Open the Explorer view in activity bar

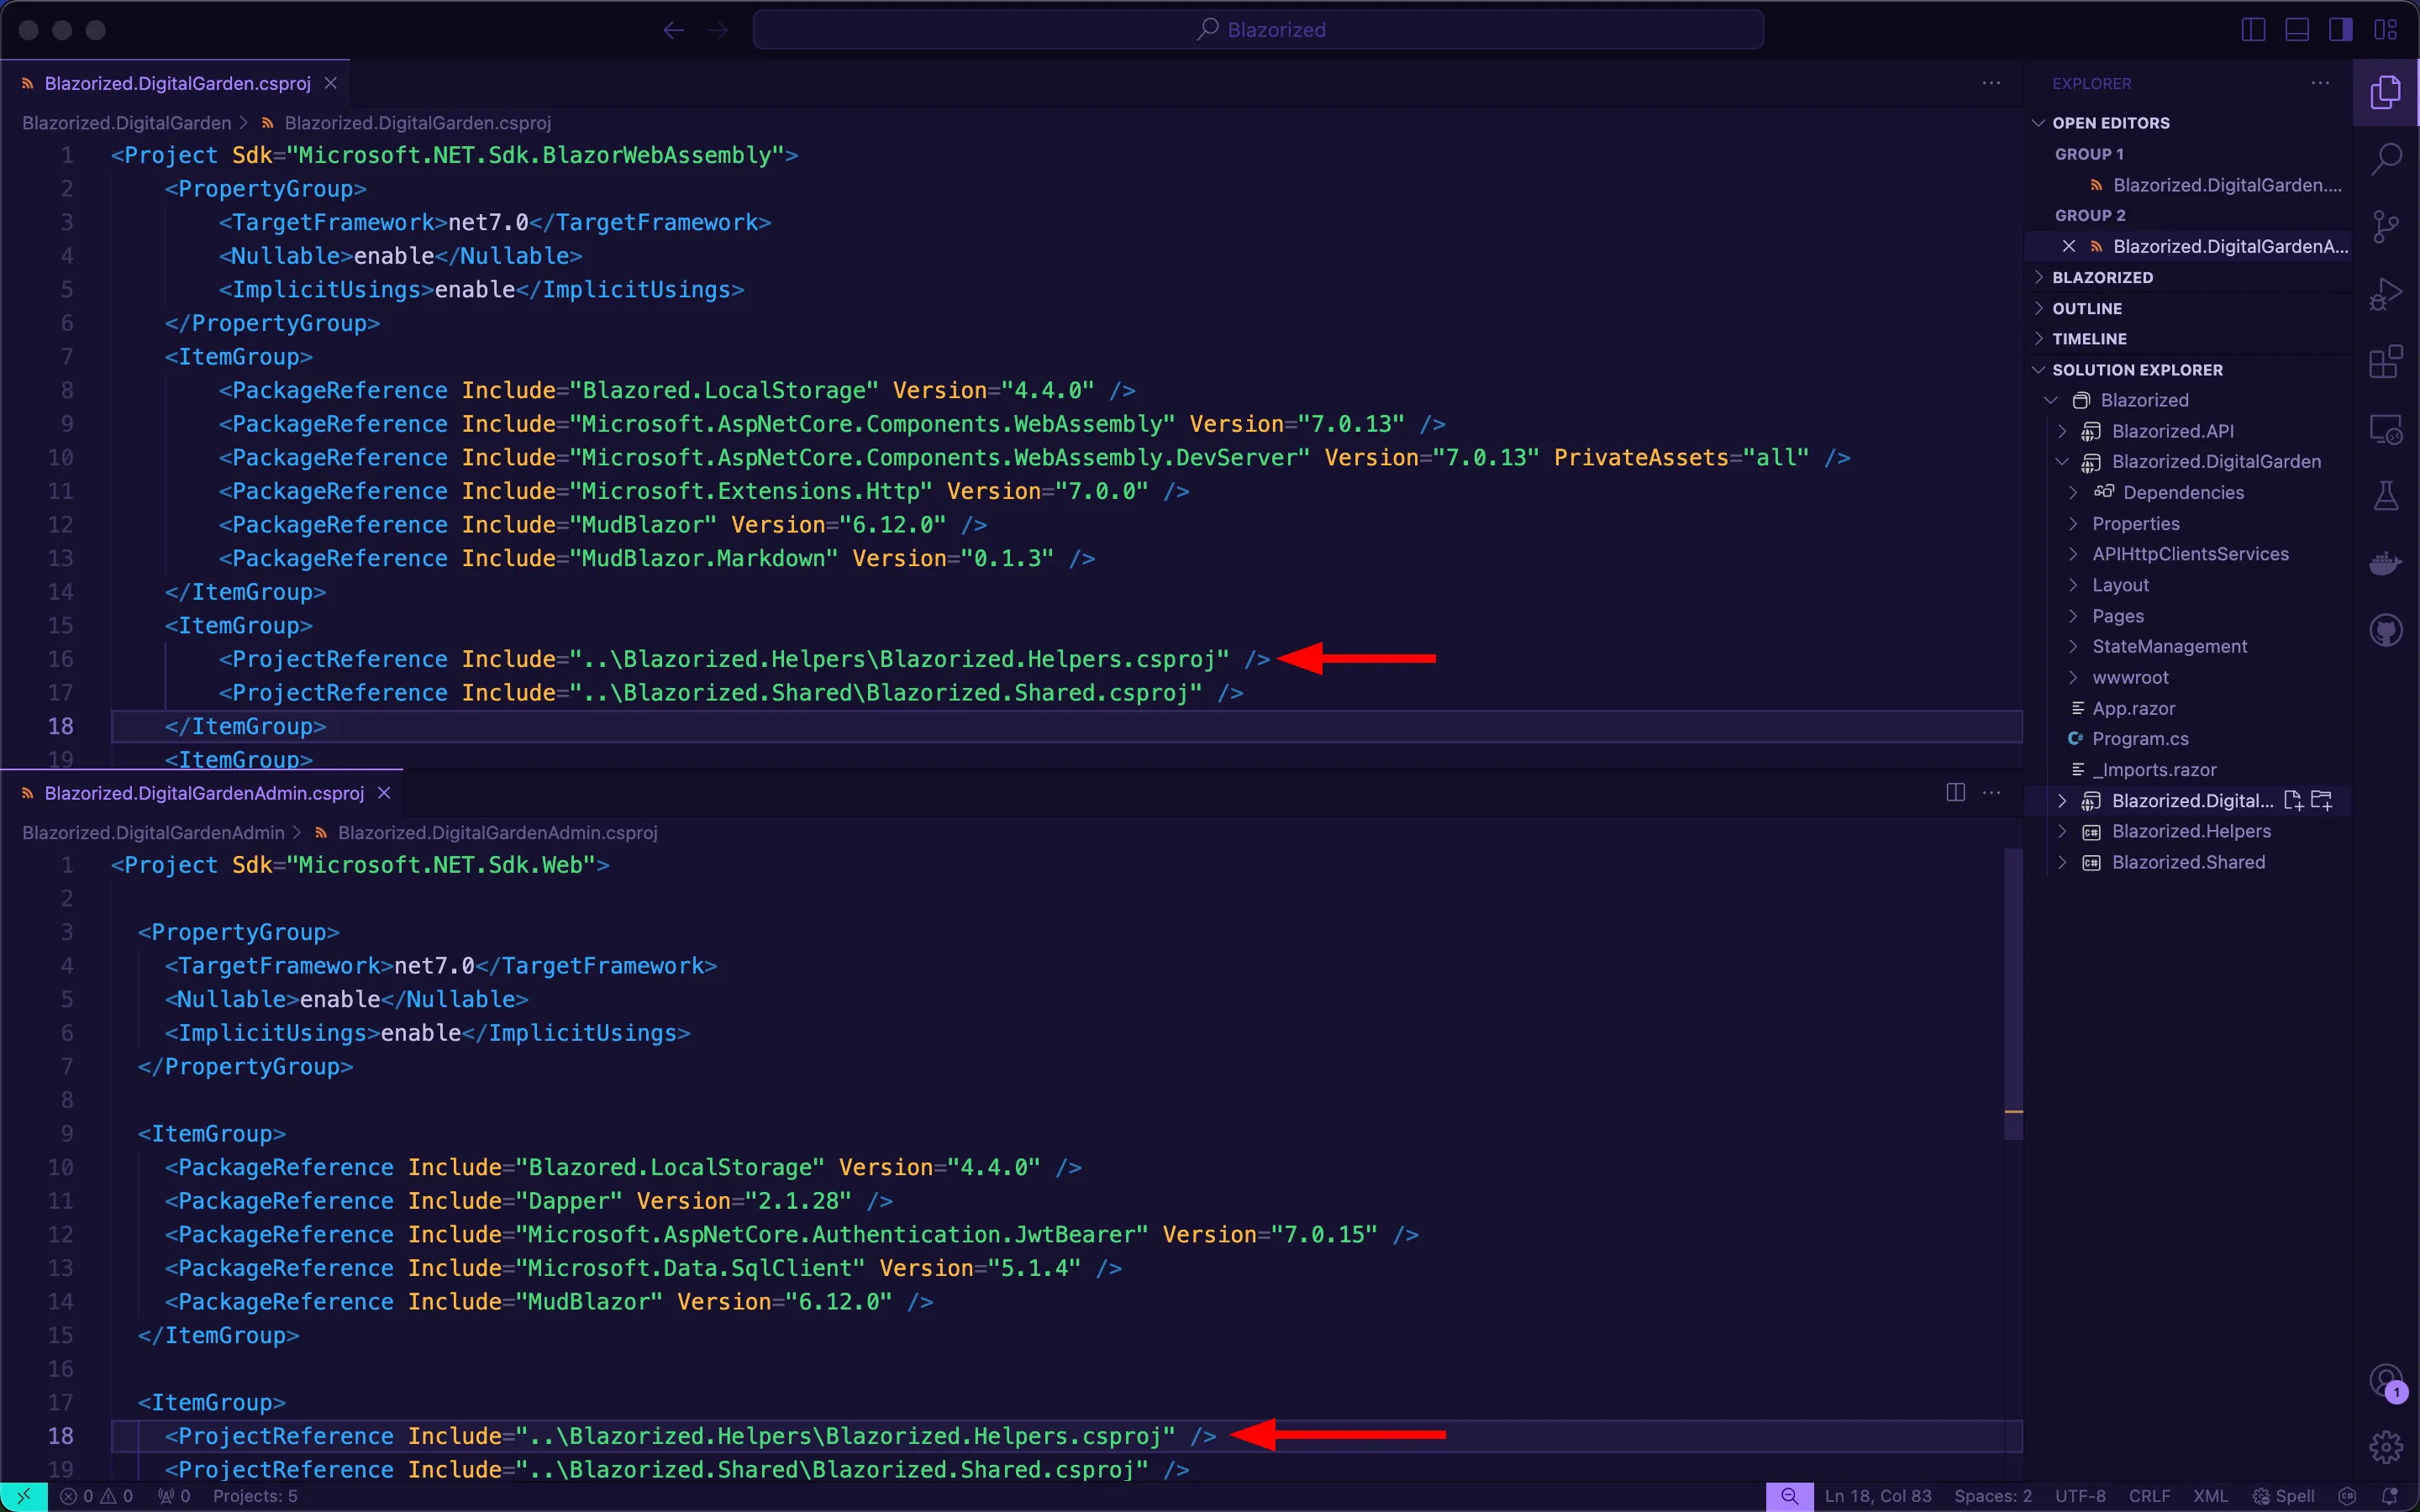(2386, 92)
